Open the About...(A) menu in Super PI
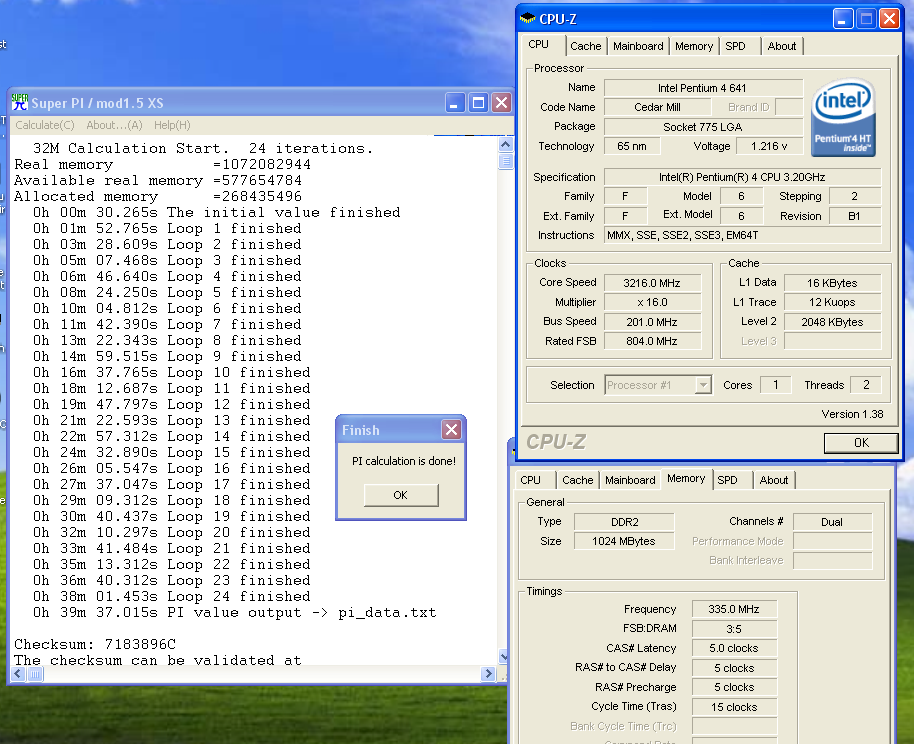The width and height of the screenshot is (914, 744). coord(114,125)
